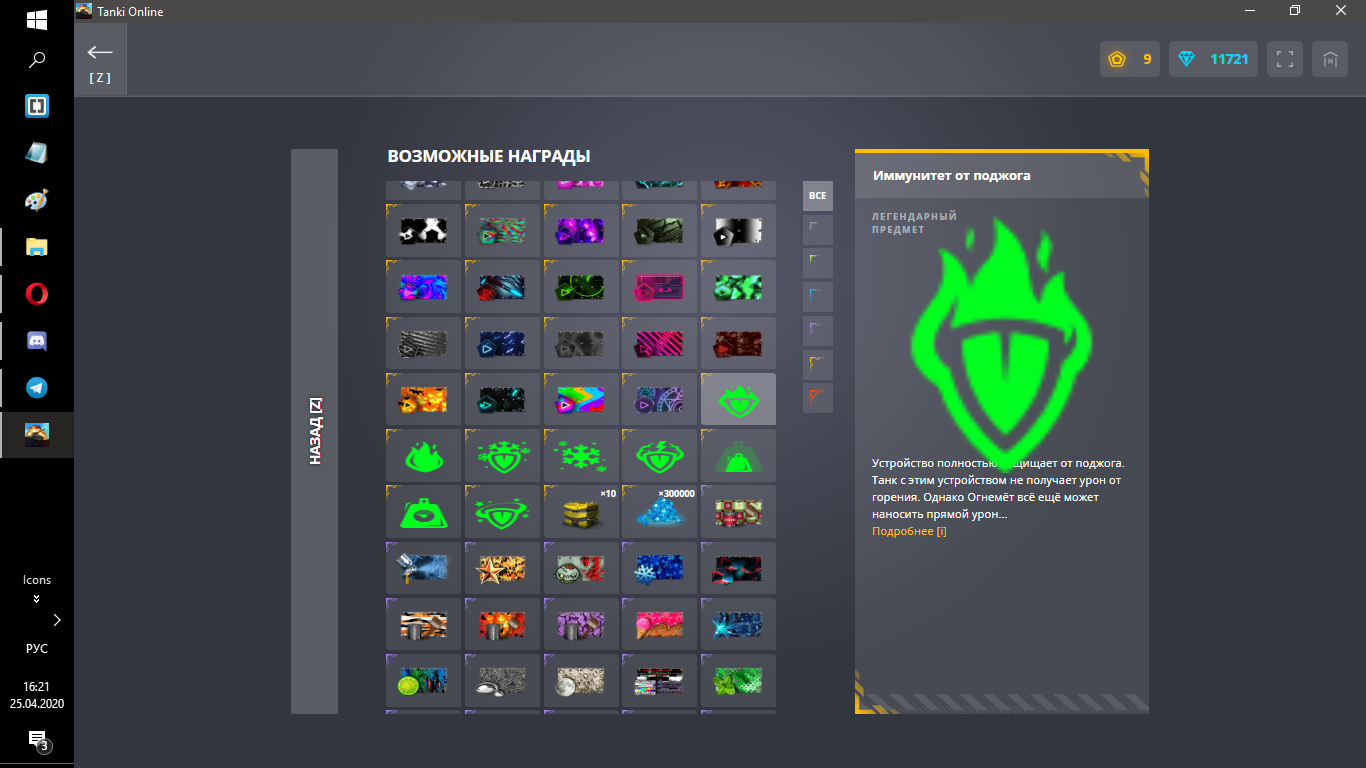Switch the РУС keyboard language indicator
This screenshot has width=1366, height=768.
click(37, 648)
